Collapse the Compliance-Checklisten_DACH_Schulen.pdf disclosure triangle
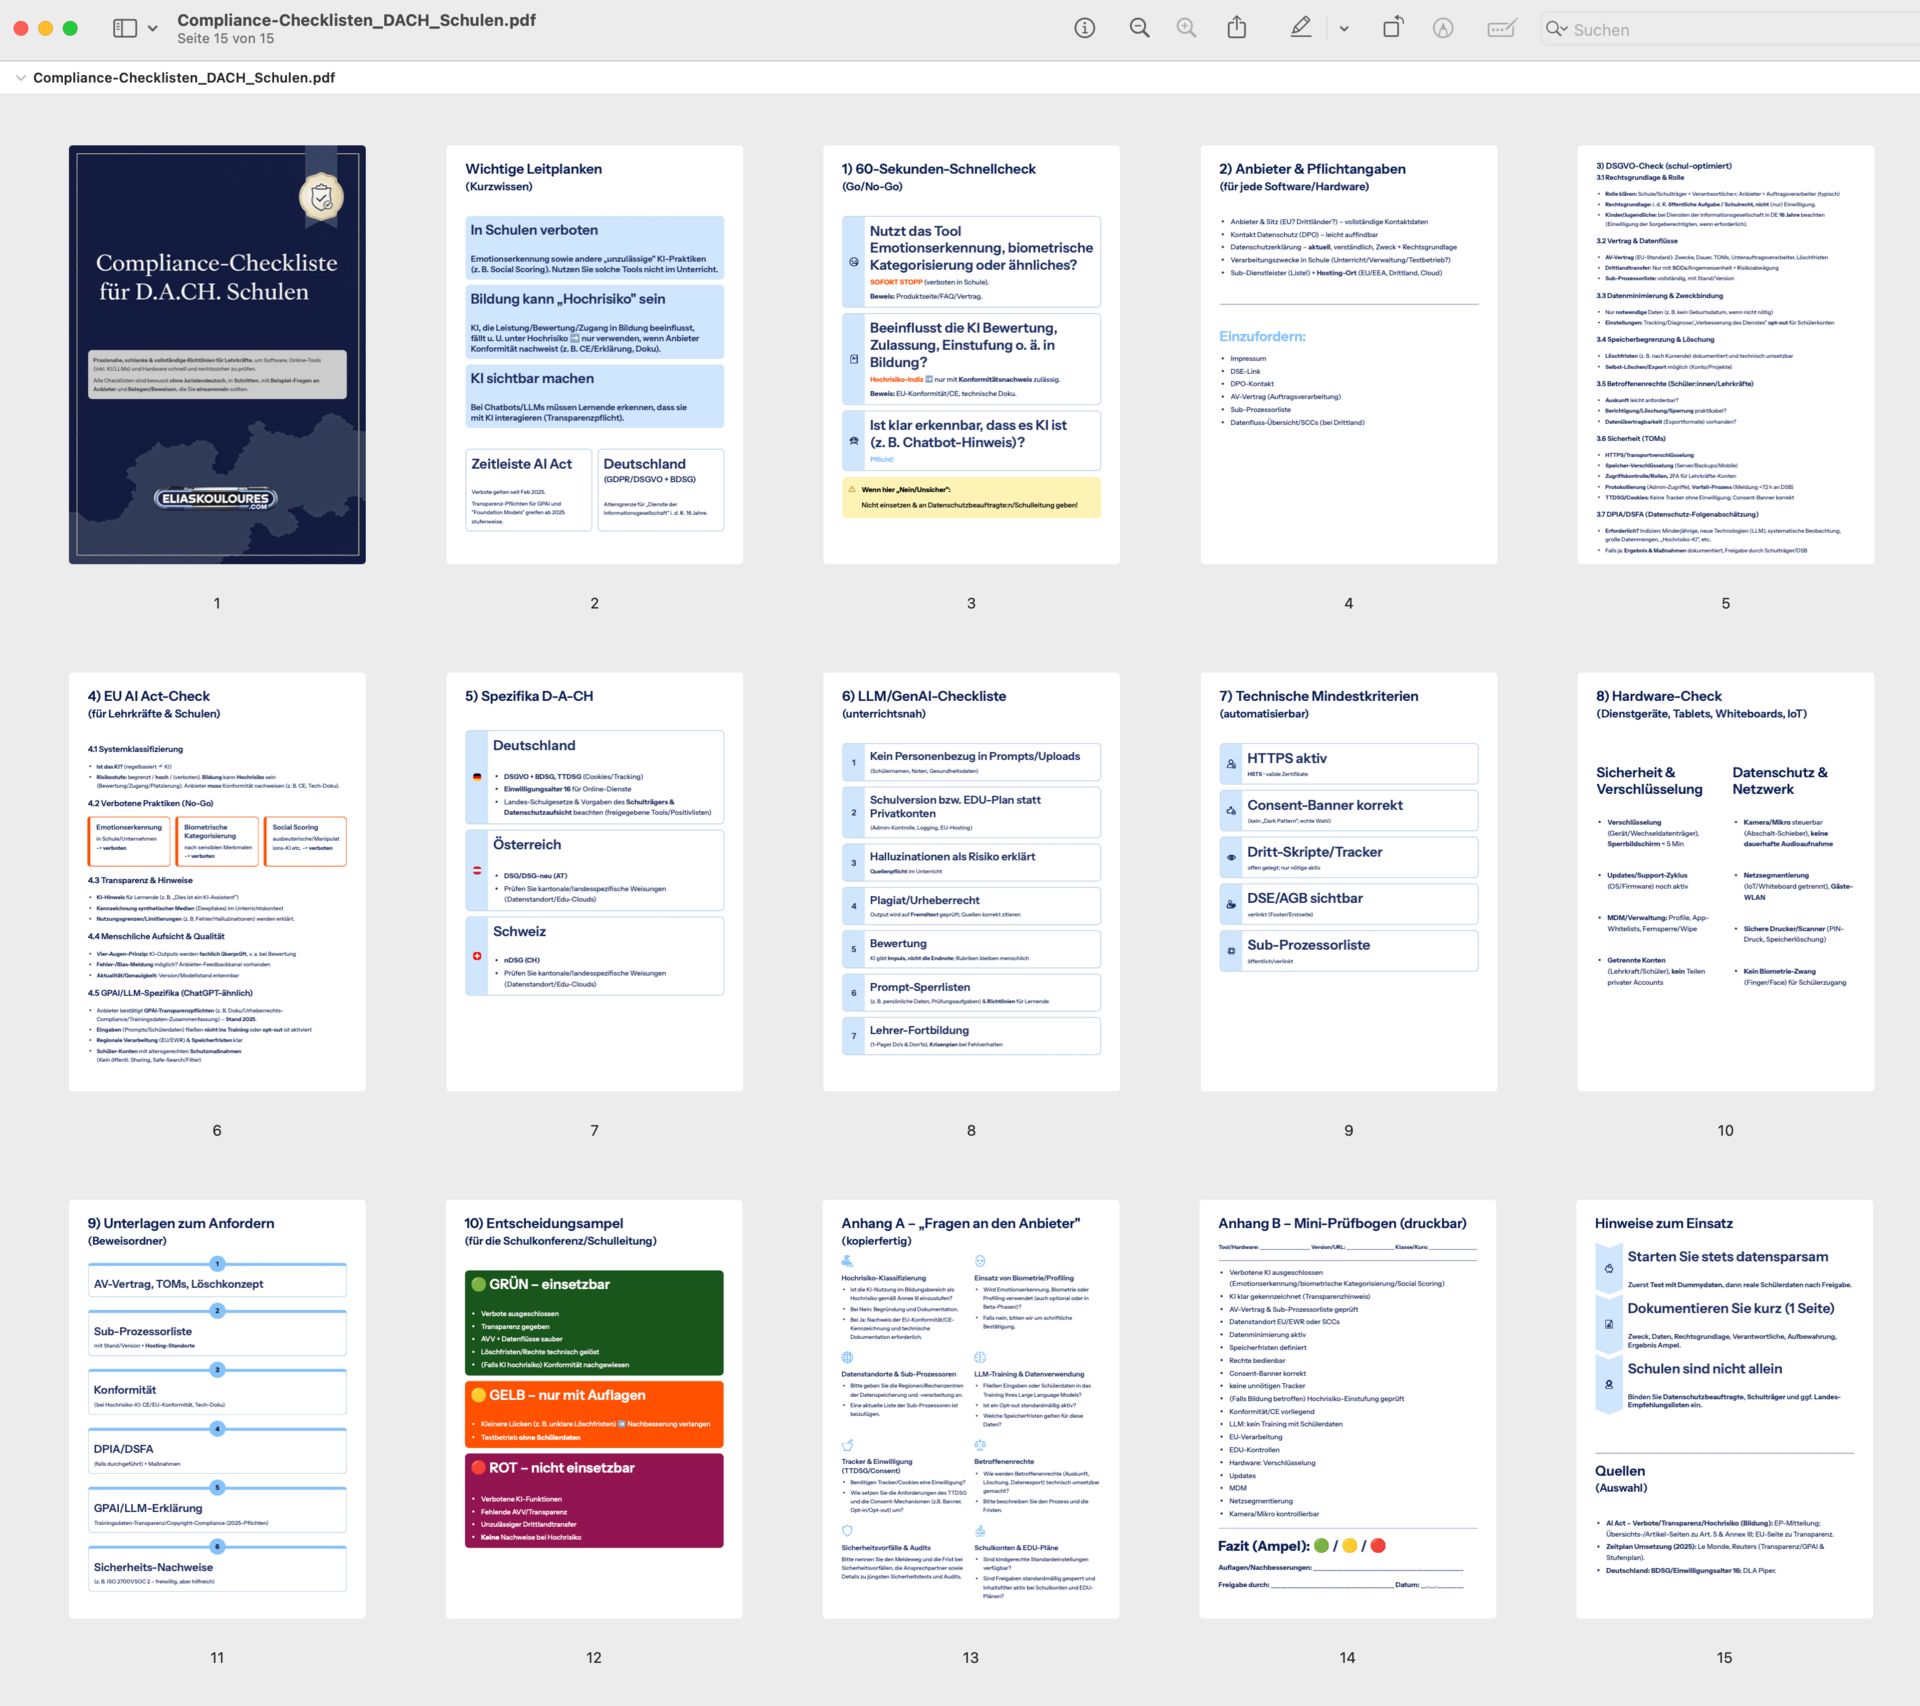This screenshot has width=1920, height=1706. click(x=20, y=78)
